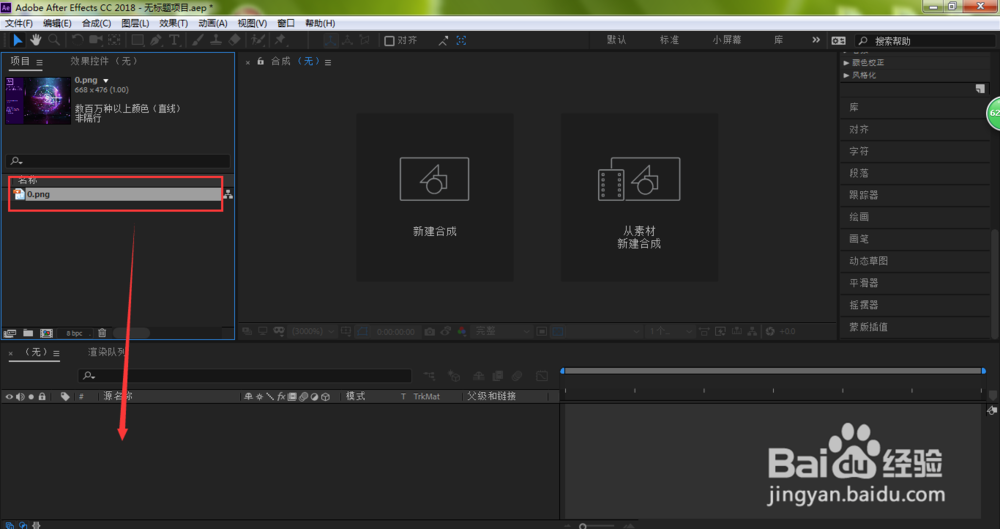The image size is (1000, 529).
Task: Select the Type text tool
Action: (x=173, y=40)
